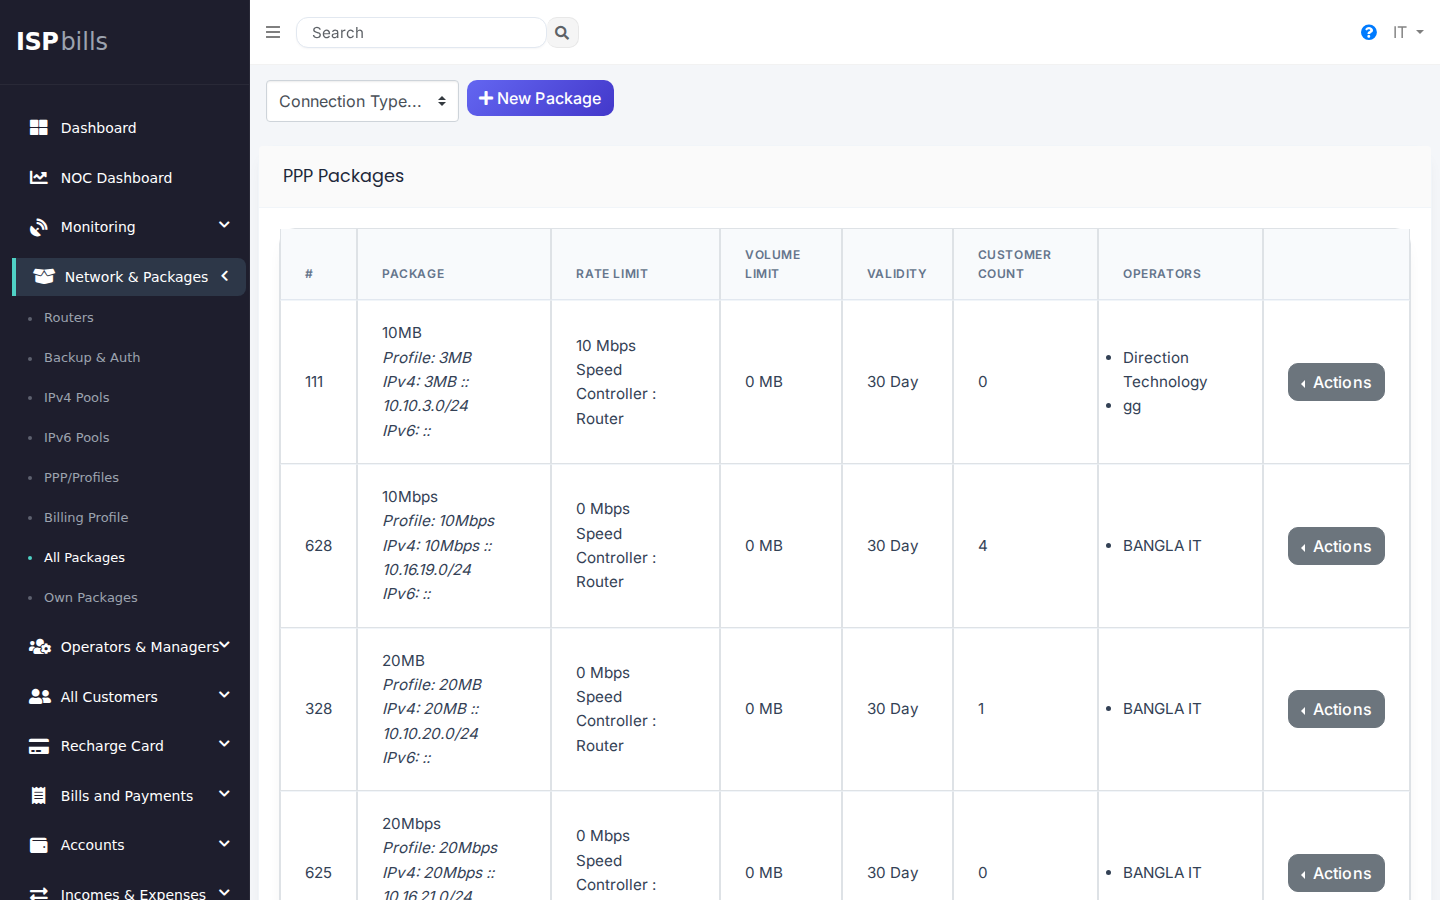
Task: Click the All Customers people icon
Action: pos(39,697)
